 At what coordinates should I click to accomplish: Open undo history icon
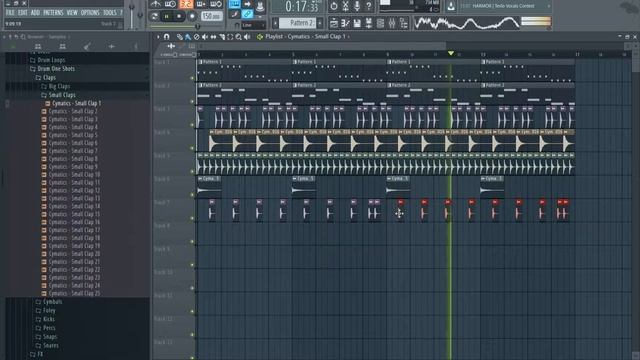[334, 6]
